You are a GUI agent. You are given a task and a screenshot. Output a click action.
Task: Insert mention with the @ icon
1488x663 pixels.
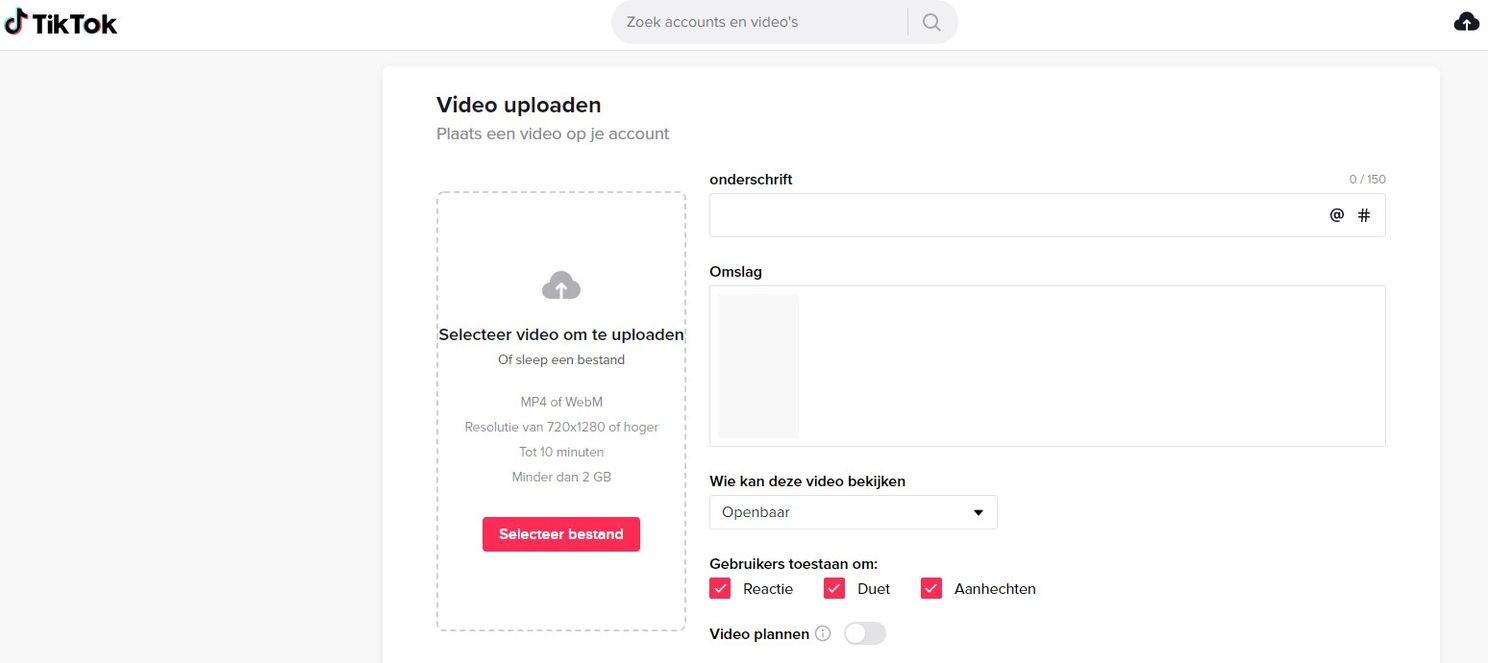coord(1336,215)
